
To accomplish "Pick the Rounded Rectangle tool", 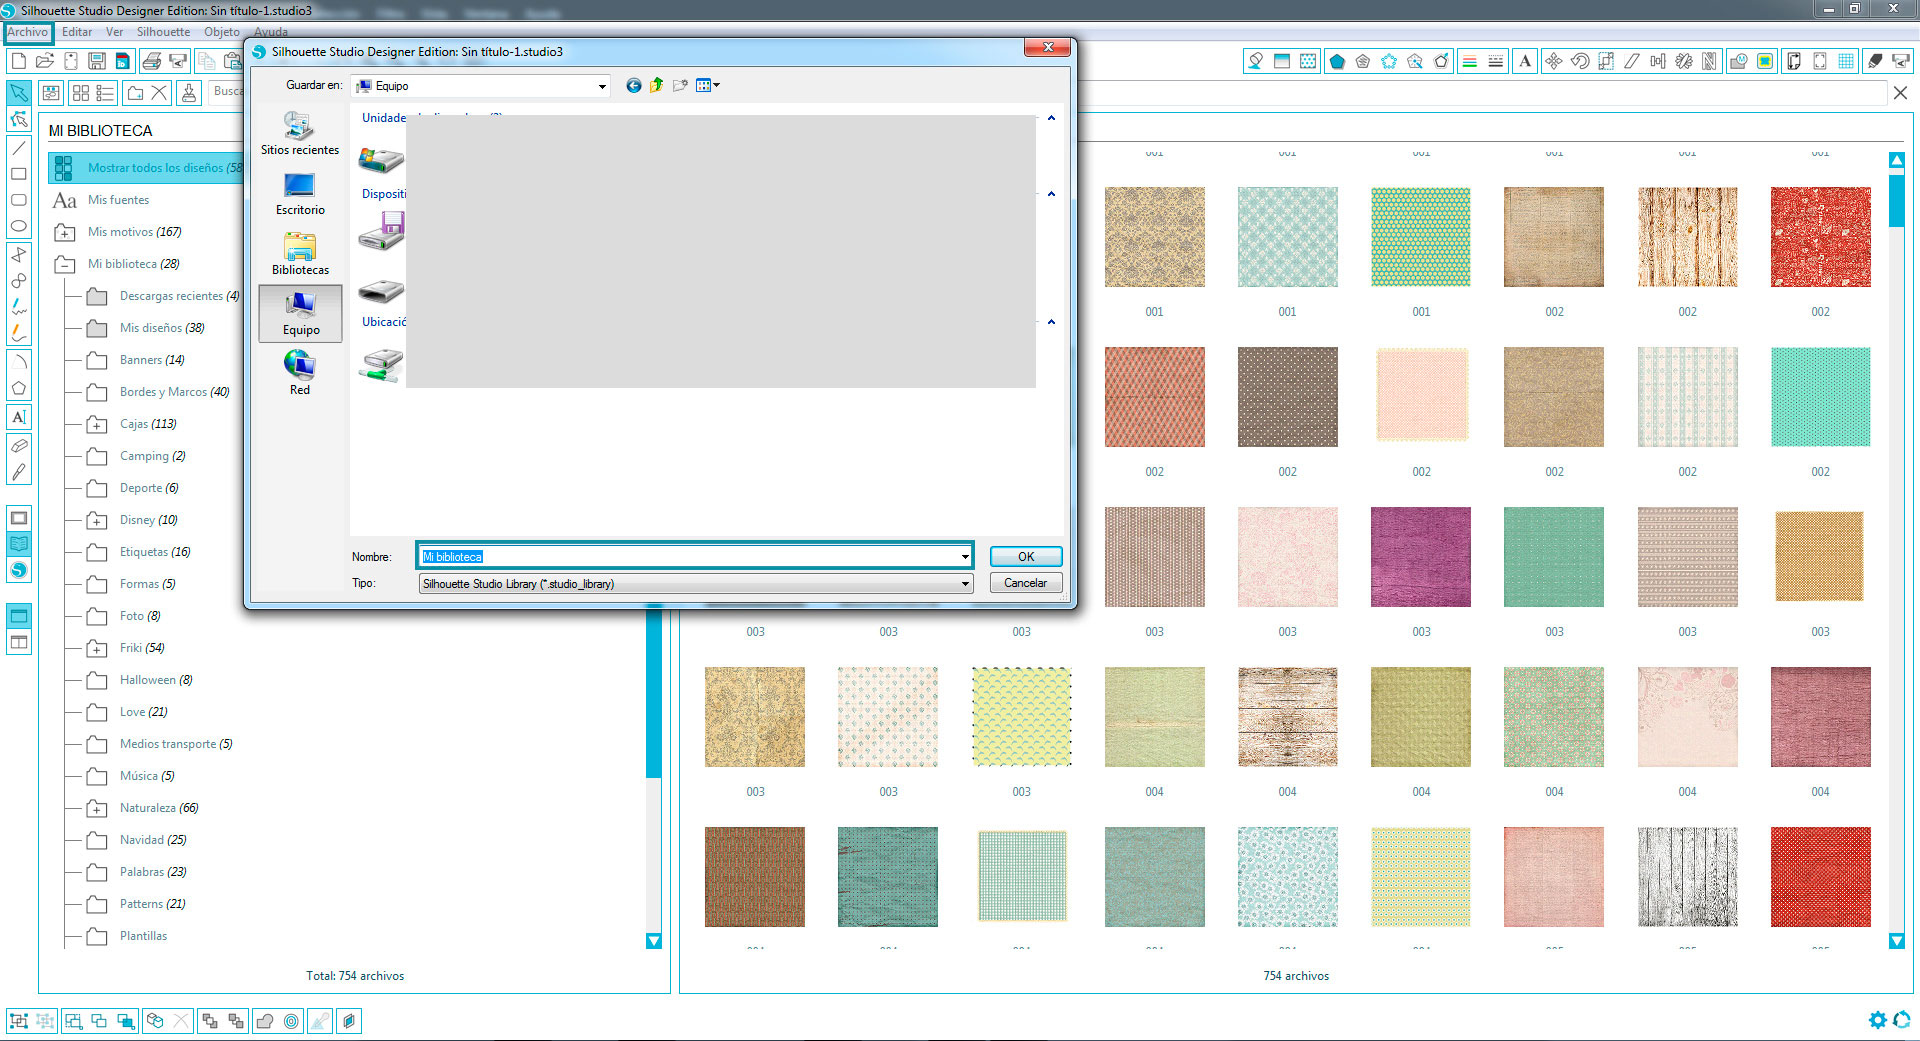I will [19, 200].
